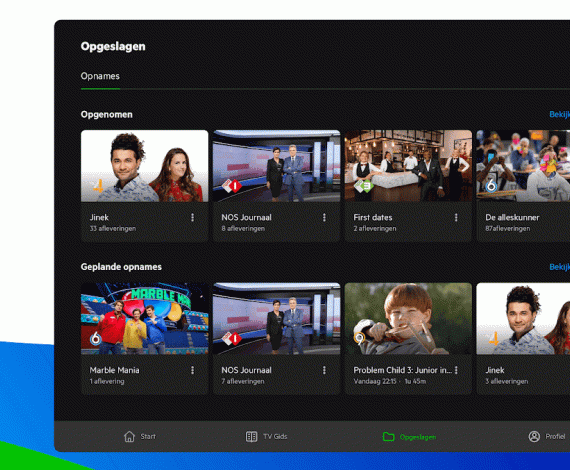Open the De alleskunner thumbnail
The width and height of the screenshot is (570, 470).
[523, 166]
